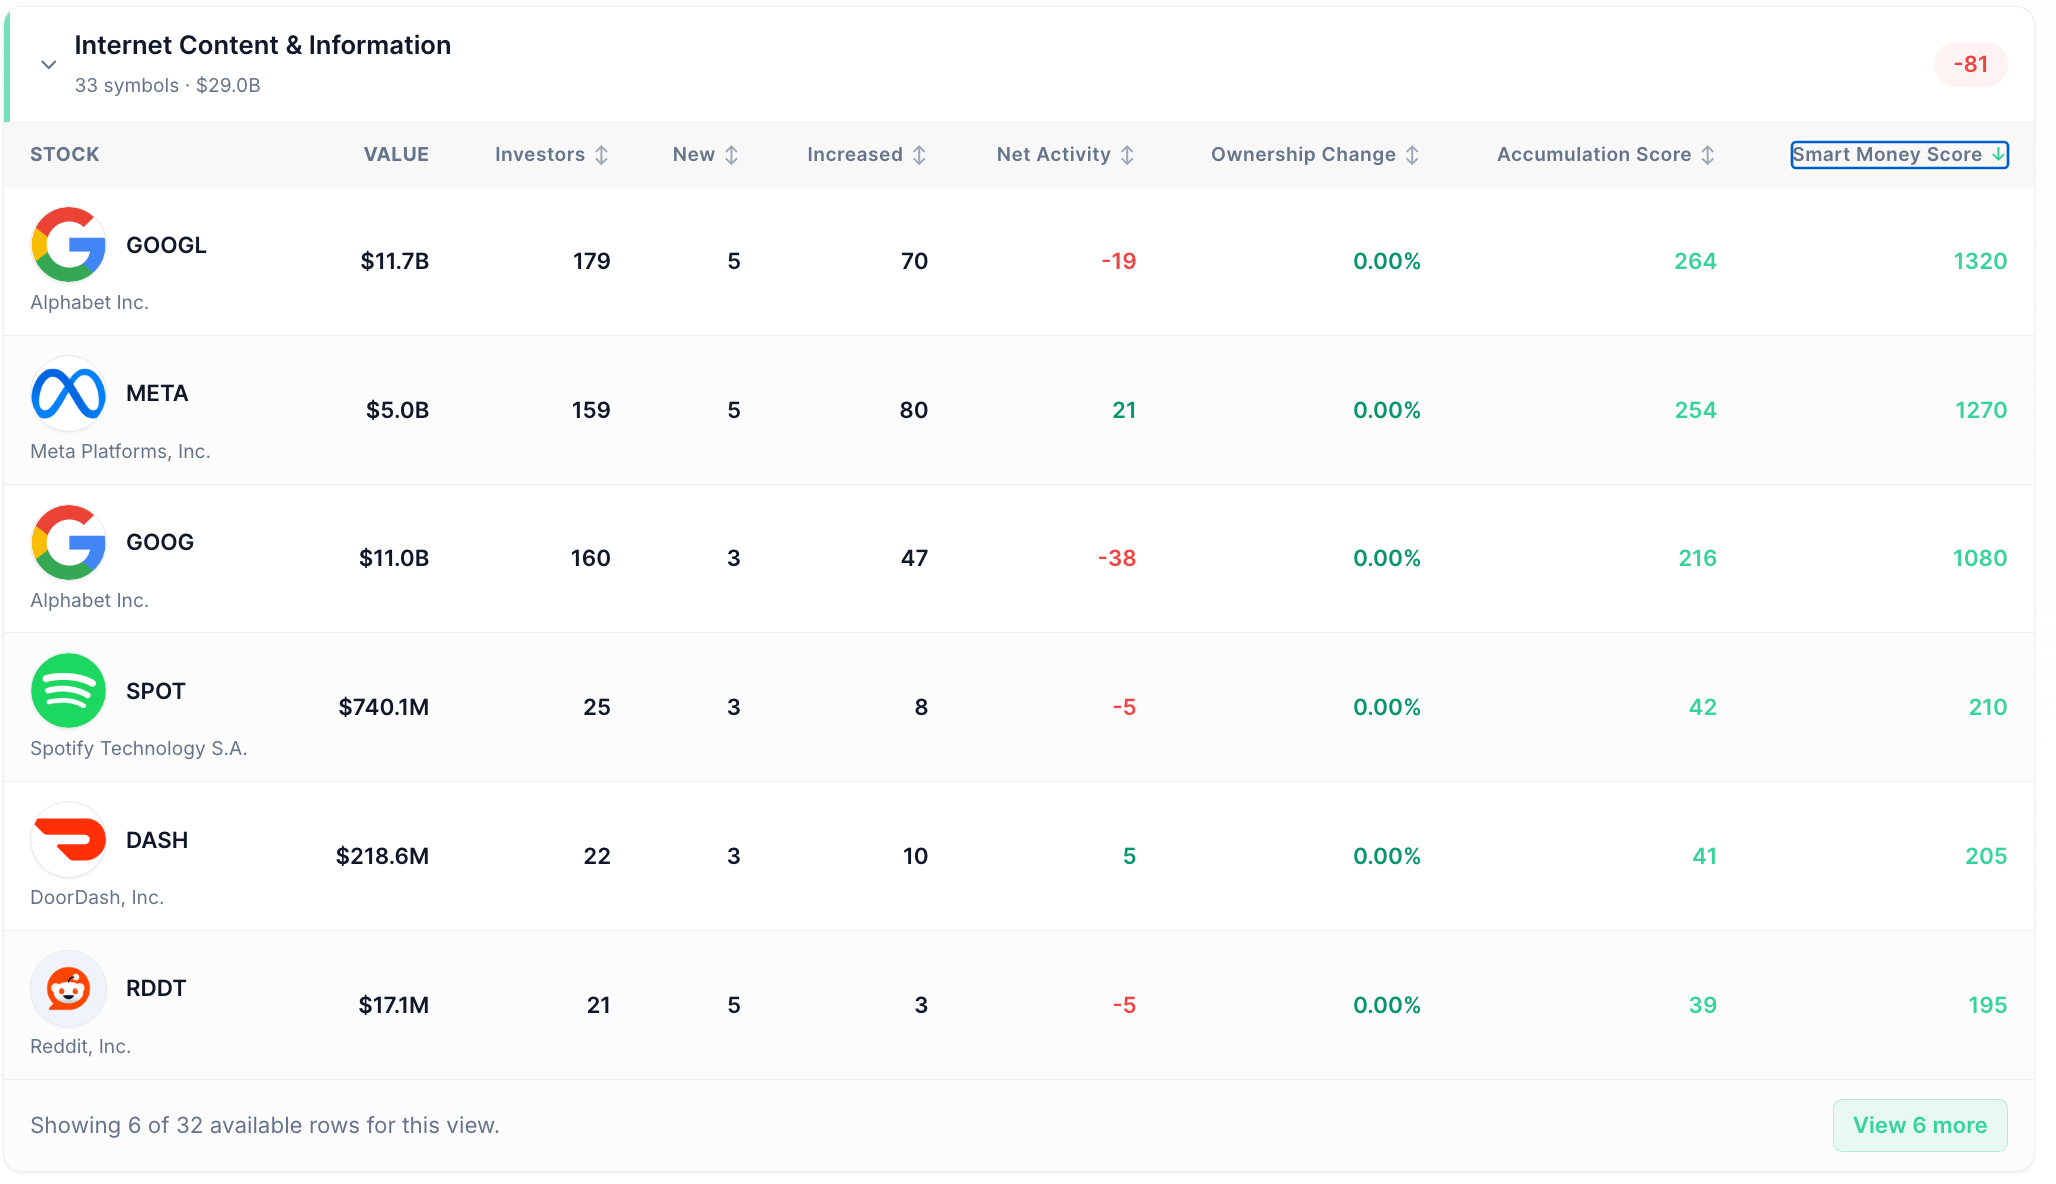Sort table by Ownership Change
2056x1184 pixels.
pos(1315,155)
